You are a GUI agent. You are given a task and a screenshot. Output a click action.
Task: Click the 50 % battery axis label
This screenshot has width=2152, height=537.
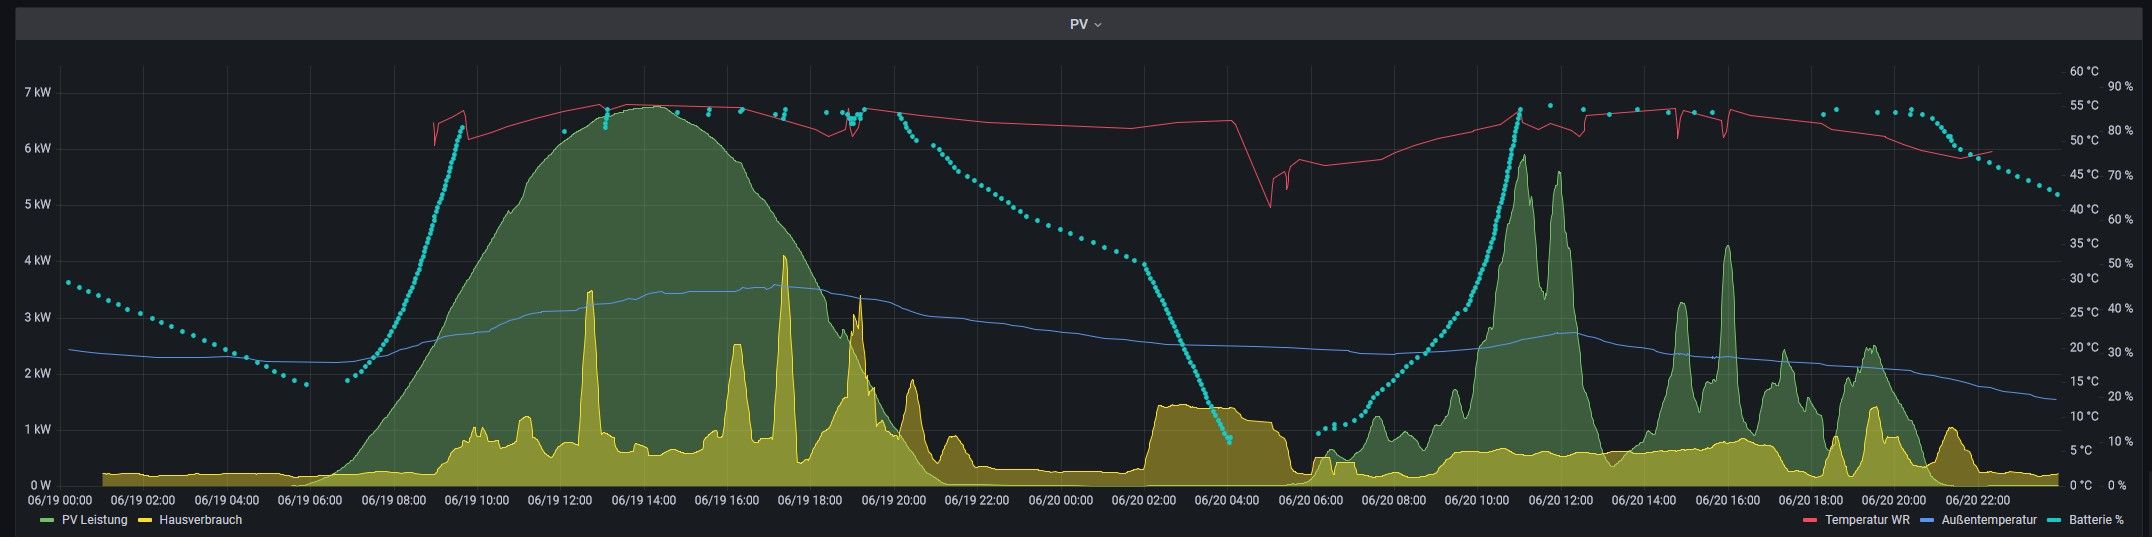point(2120,264)
